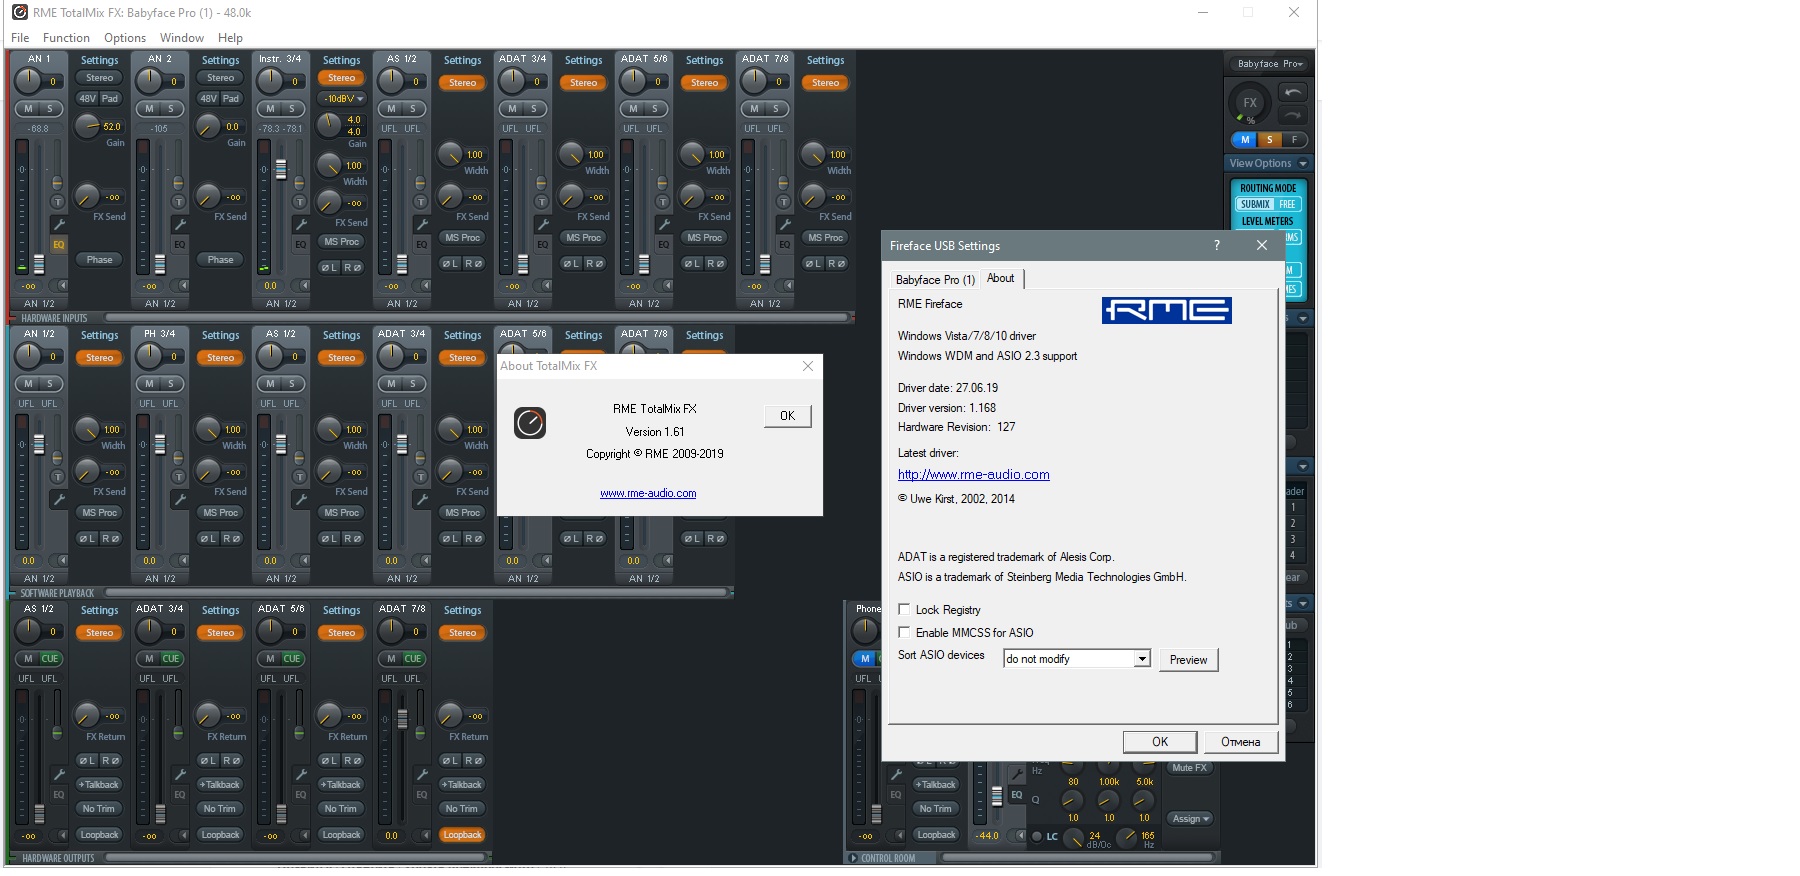Toggle the Pad on AN 2

tap(231, 99)
